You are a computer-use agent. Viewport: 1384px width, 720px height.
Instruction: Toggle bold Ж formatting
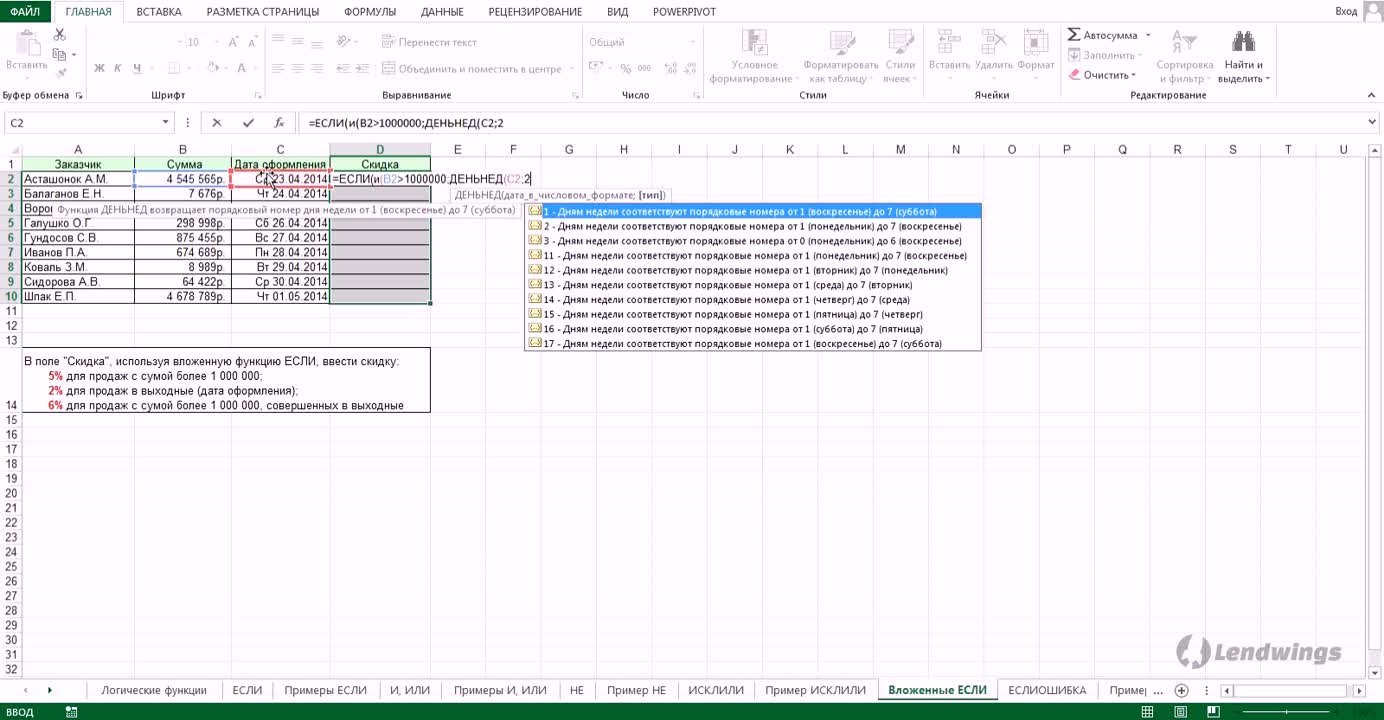99,69
